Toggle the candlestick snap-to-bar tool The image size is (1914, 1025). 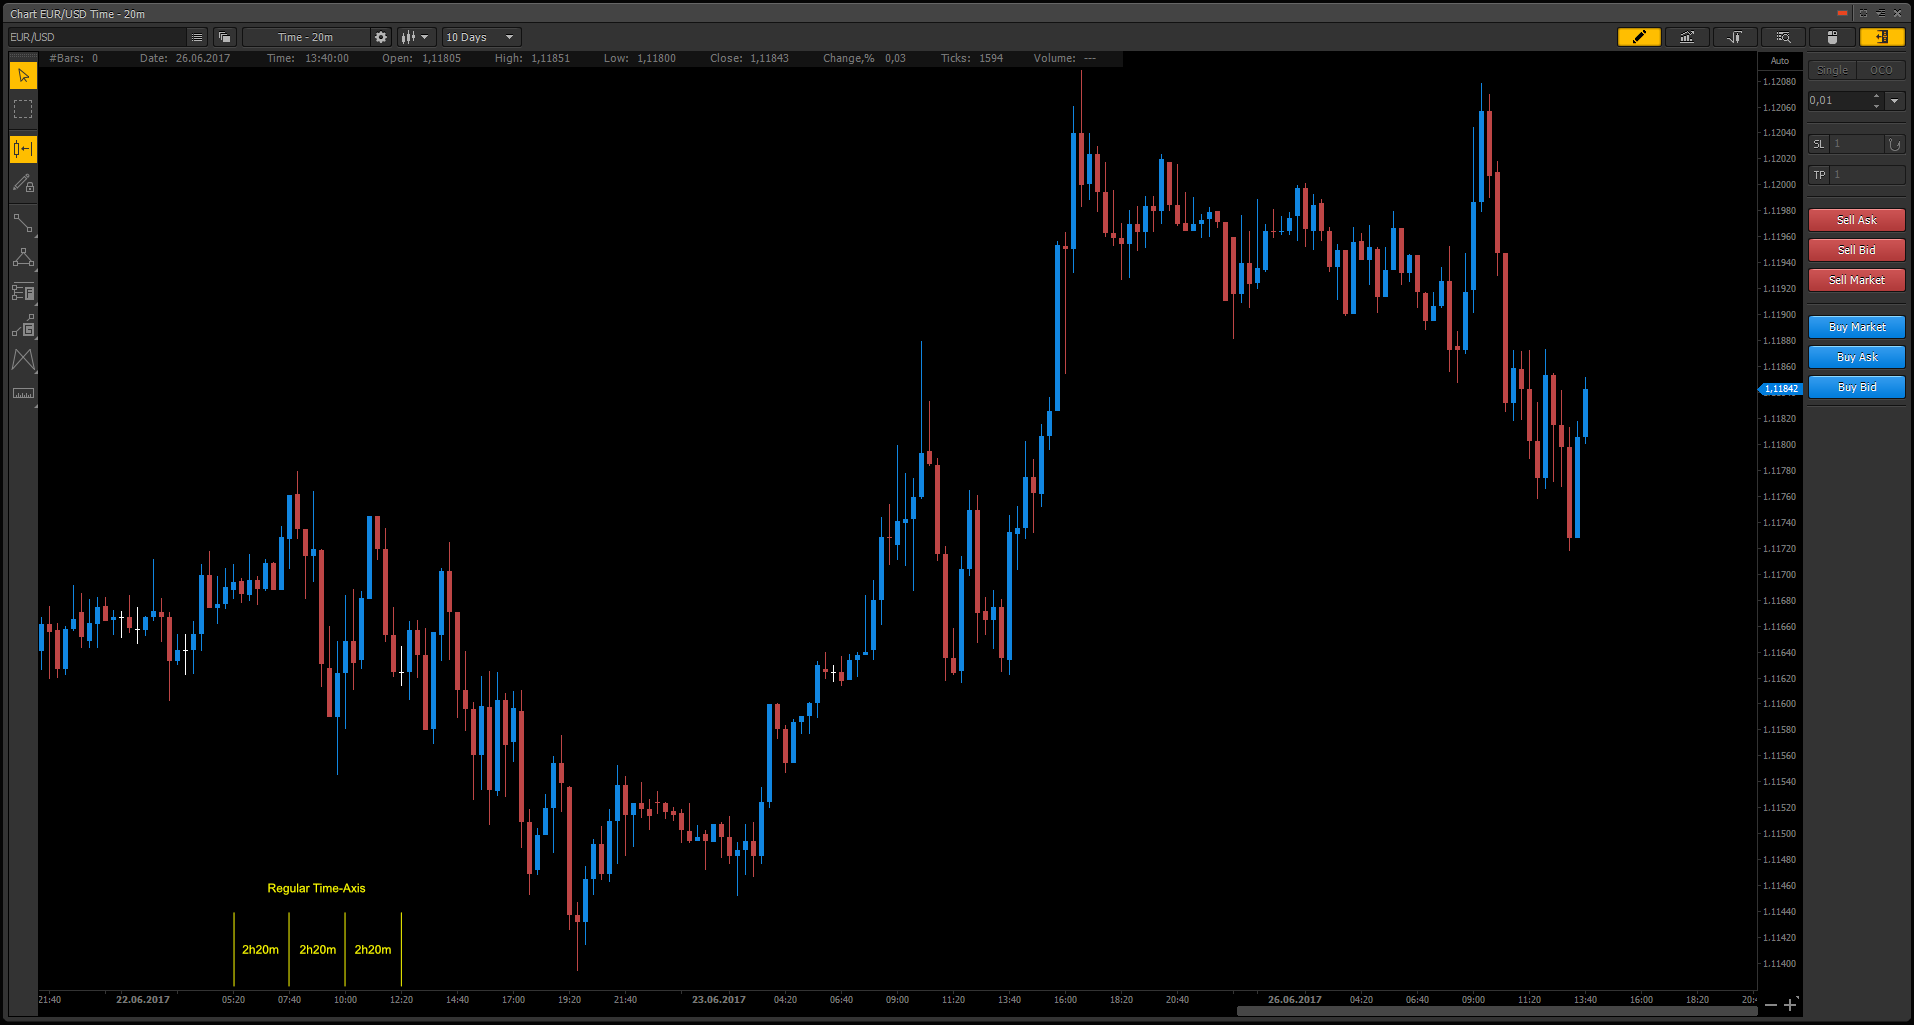[x=23, y=149]
